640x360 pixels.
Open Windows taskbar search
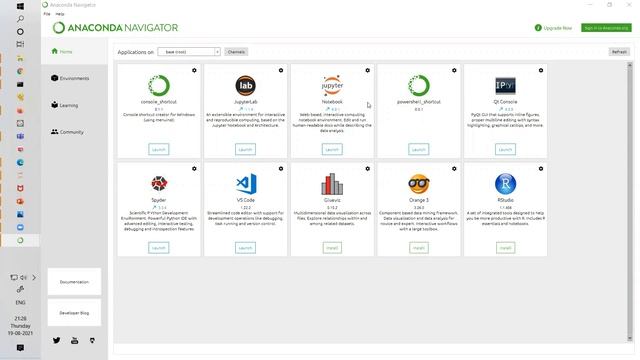coord(20,19)
